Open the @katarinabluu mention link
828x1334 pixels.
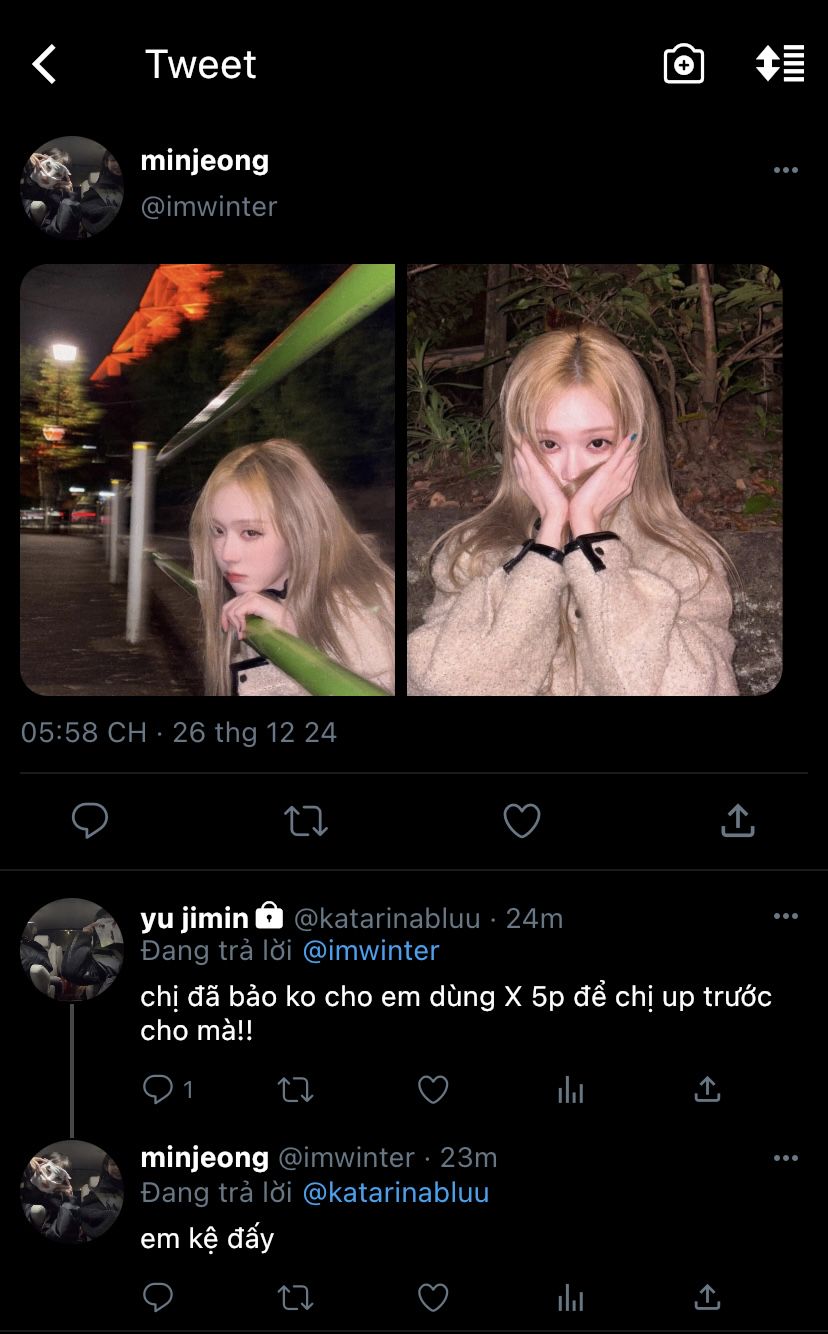(396, 1192)
